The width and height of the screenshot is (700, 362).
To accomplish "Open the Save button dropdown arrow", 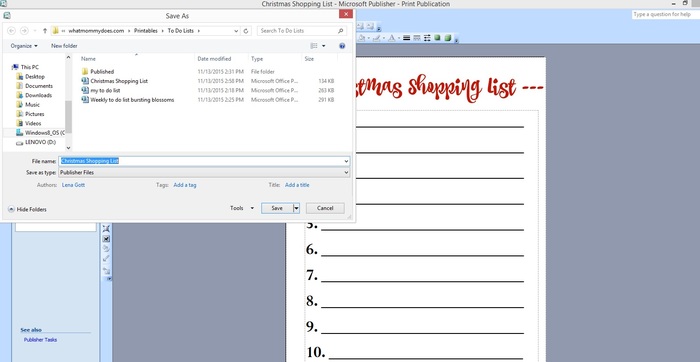I will [x=296, y=208].
